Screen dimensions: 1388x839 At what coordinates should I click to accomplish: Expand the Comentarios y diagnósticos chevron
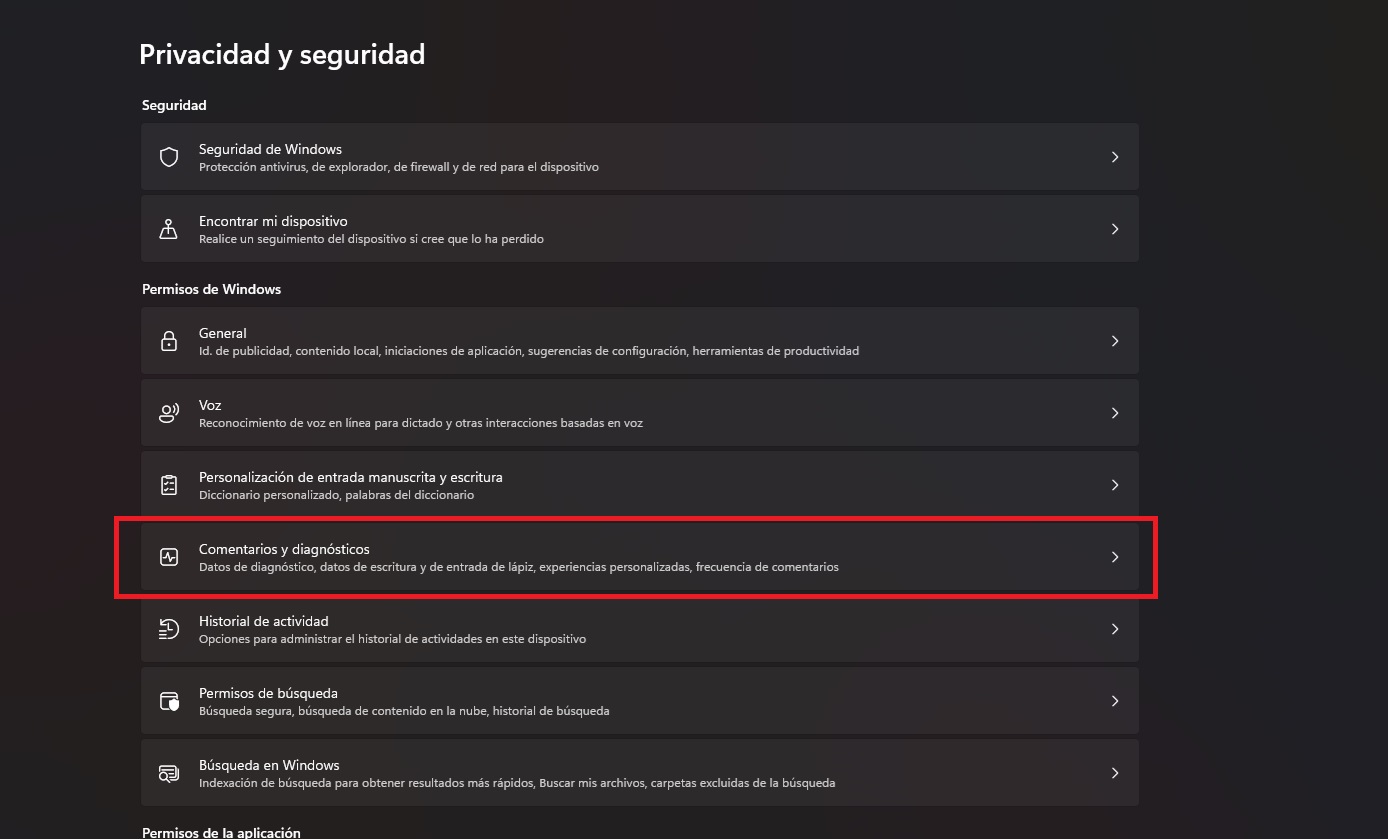[x=1115, y=557]
